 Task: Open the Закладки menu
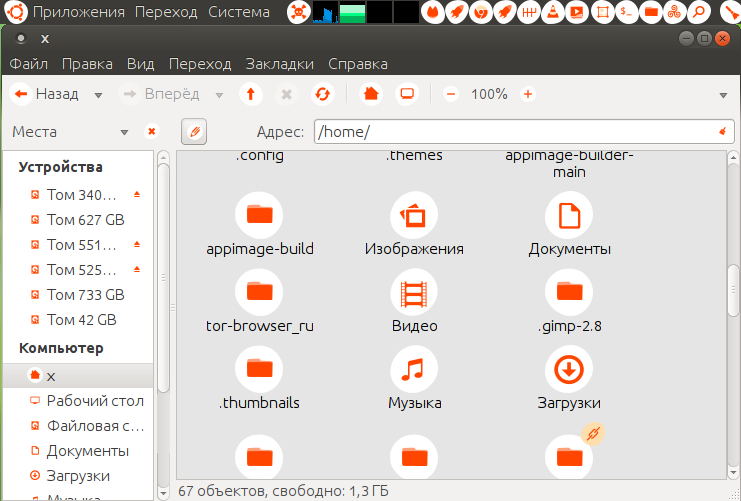pyautogui.click(x=280, y=64)
